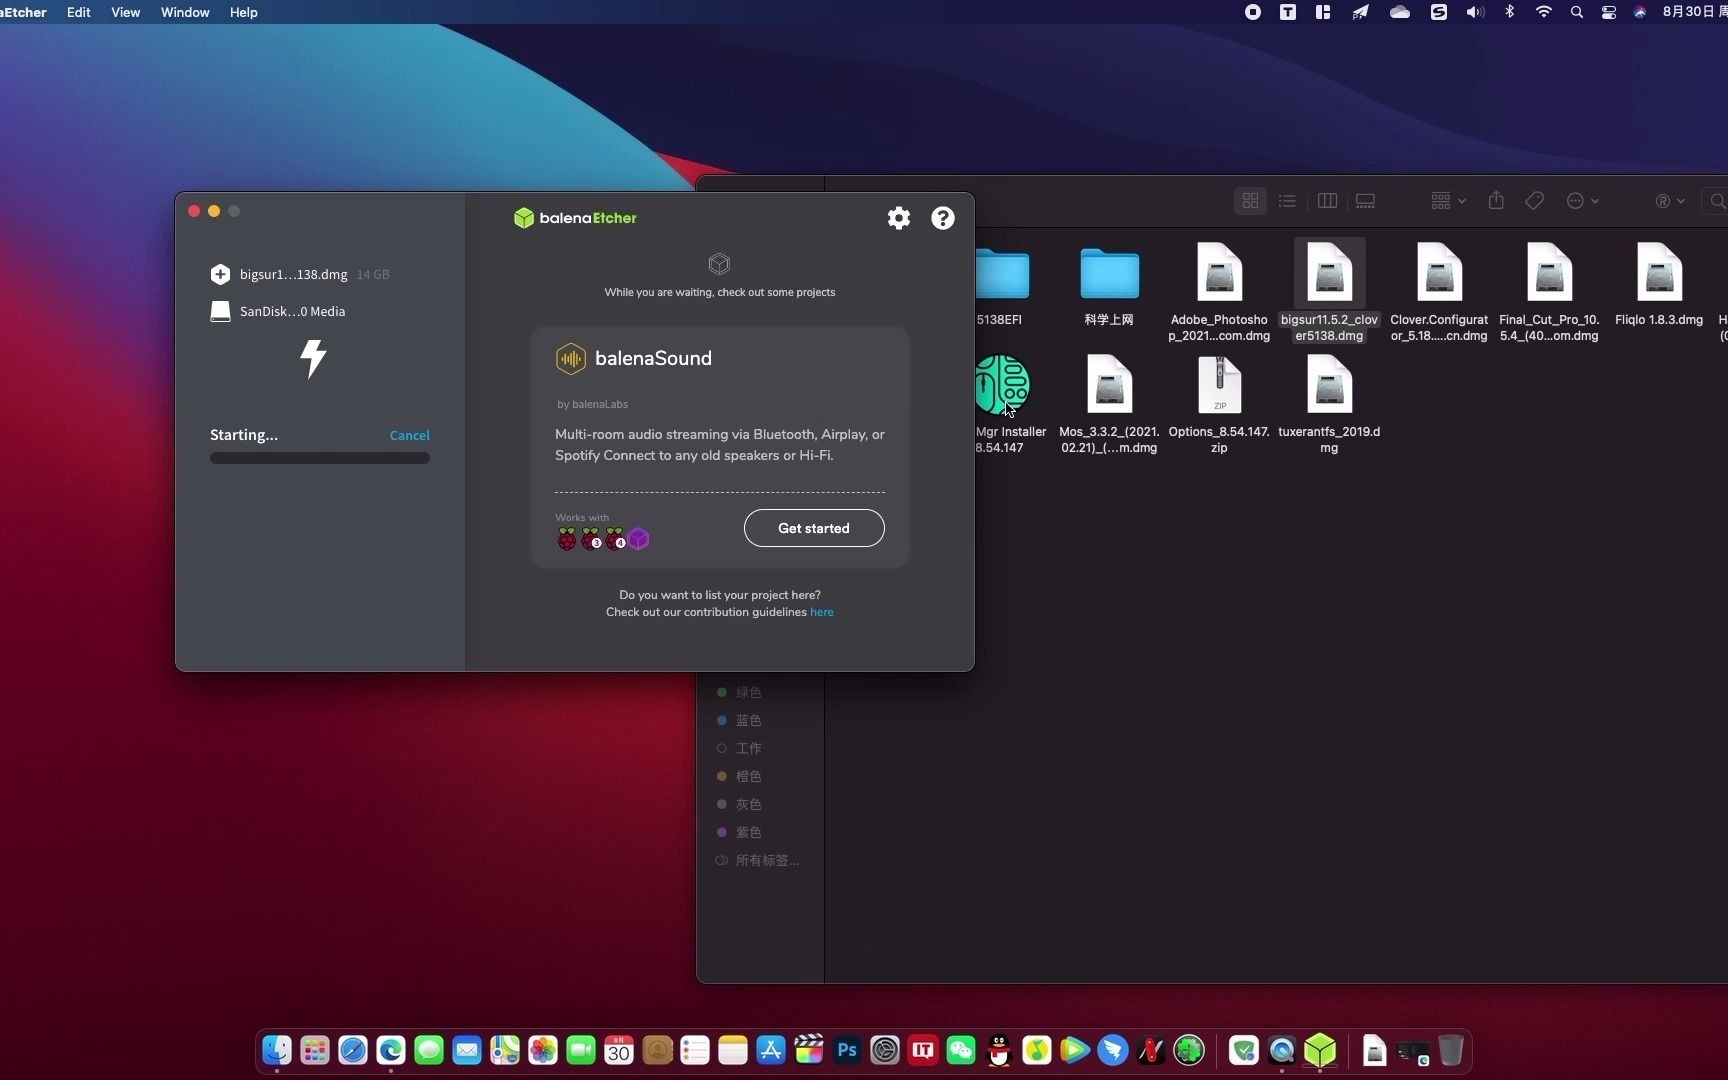This screenshot has width=1728, height=1080.
Task: Click the flashing progress bar
Action: (x=320, y=458)
